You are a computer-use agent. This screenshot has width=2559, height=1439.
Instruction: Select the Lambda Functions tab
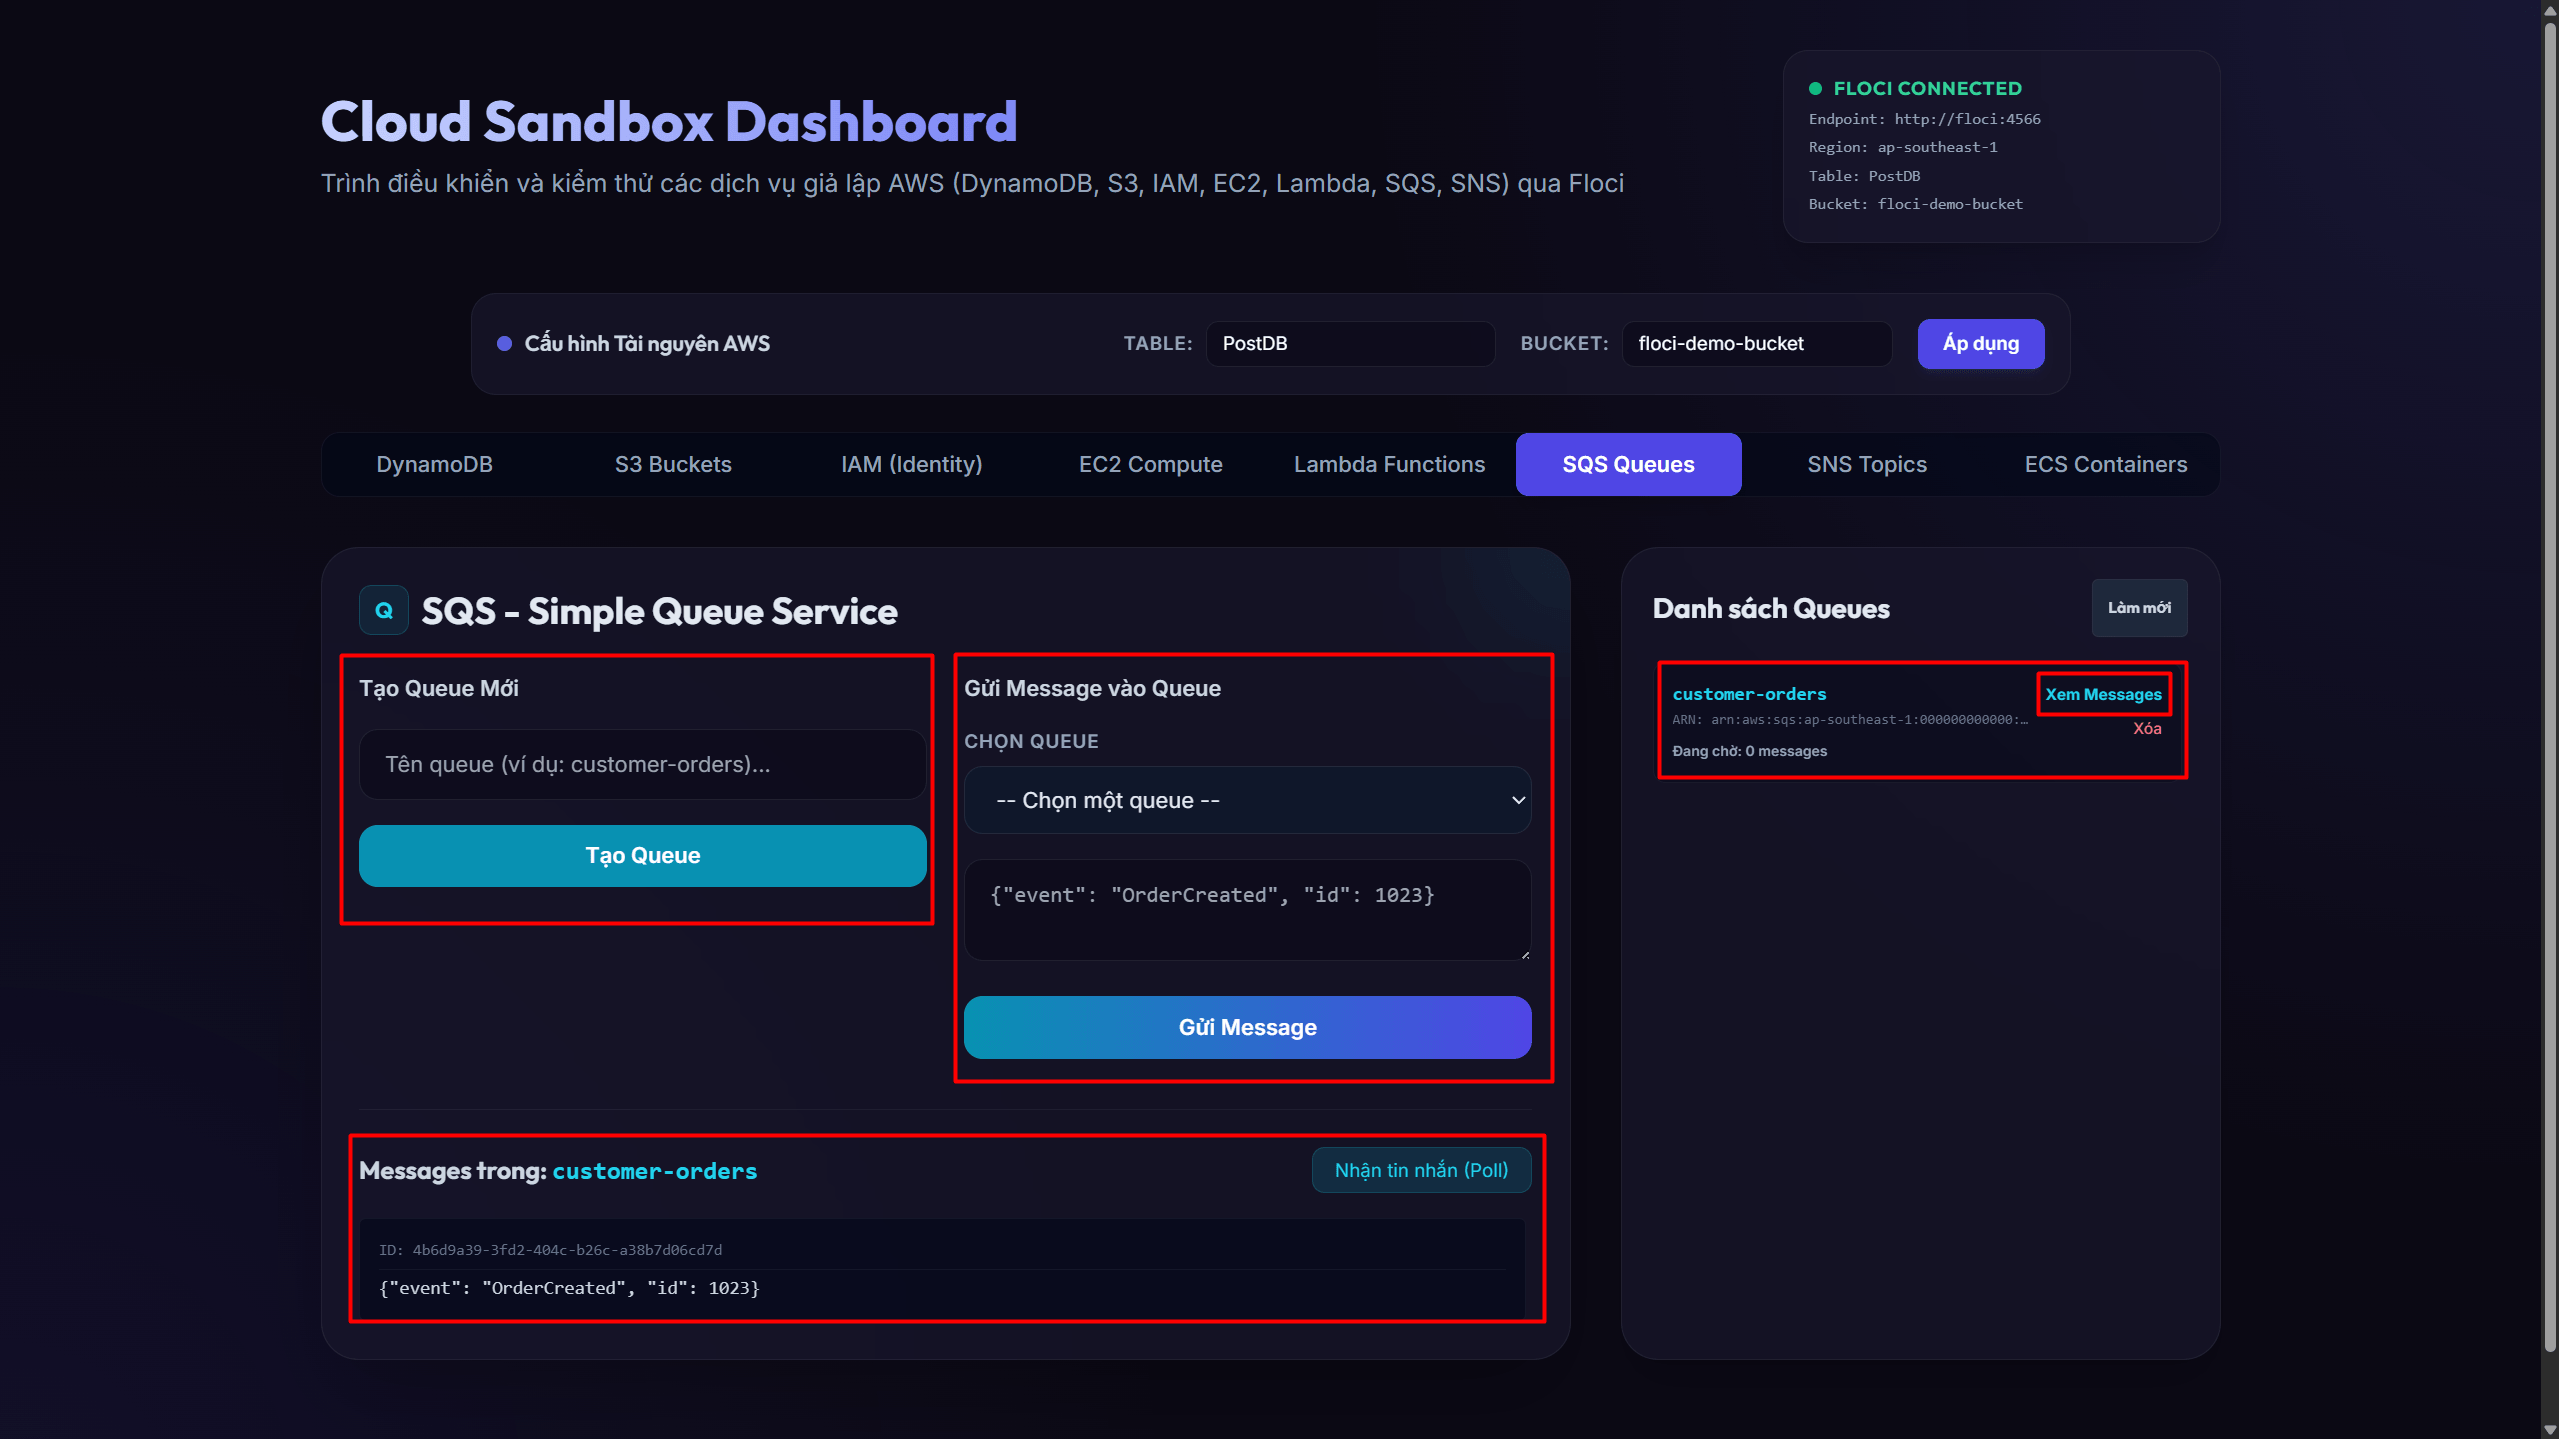tap(1389, 464)
